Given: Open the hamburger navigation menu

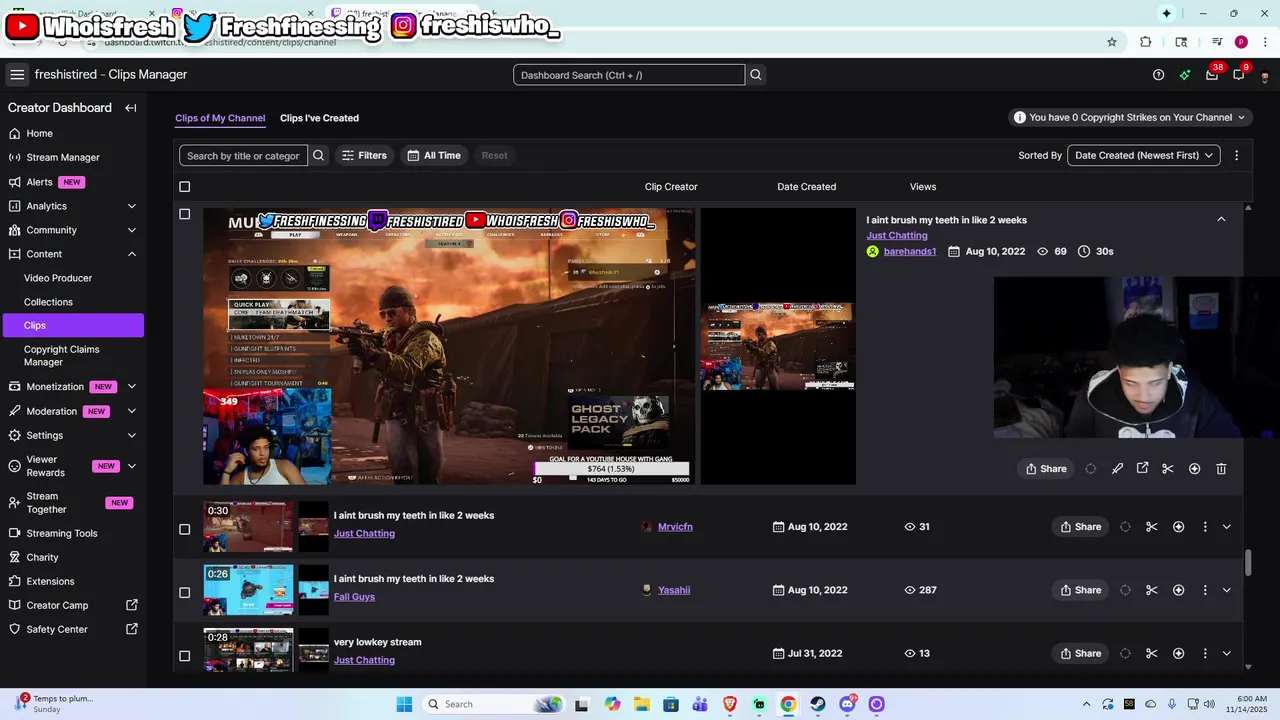Looking at the screenshot, I should 17,75.
